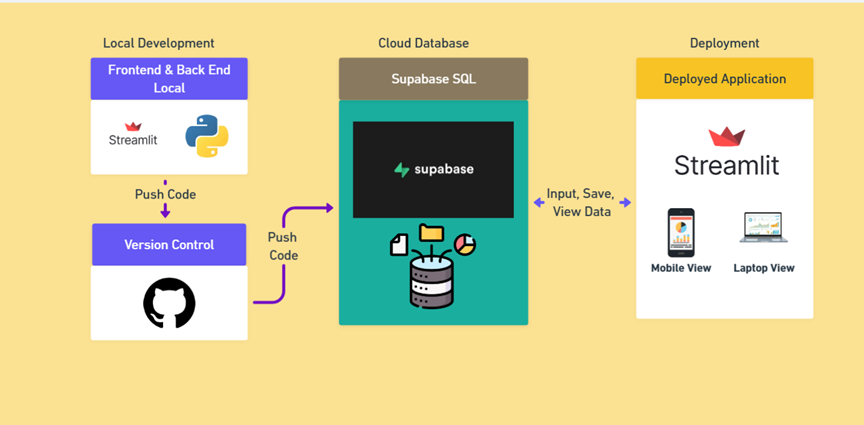The image size is (864, 425).
Task: Click the Input, Save, View Data label
Action: 581,202
